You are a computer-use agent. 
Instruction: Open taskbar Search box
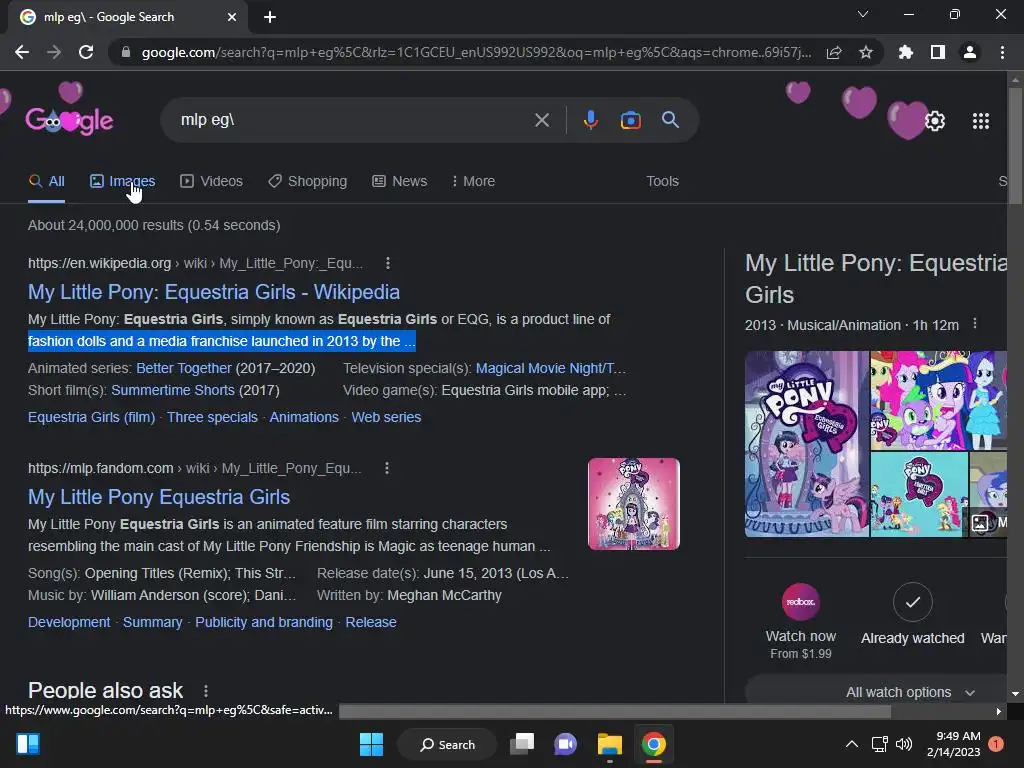(447, 744)
